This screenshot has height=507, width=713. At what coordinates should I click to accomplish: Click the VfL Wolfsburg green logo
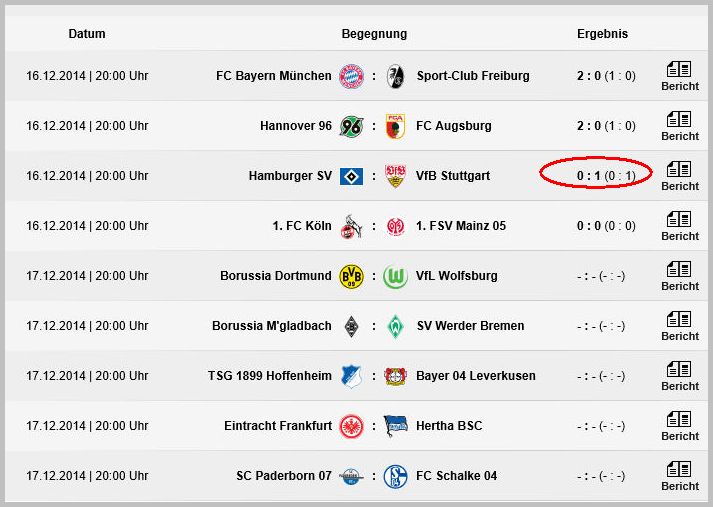(395, 276)
